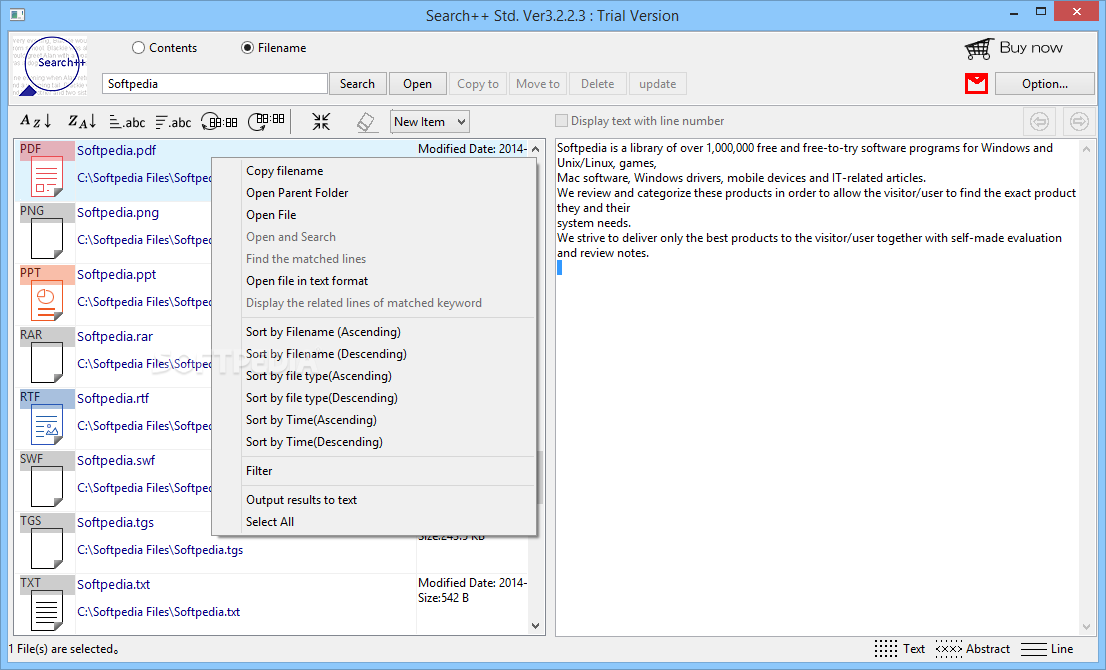1106x670 pixels.
Task: Click the Buy now link
Action: click(x=1031, y=47)
